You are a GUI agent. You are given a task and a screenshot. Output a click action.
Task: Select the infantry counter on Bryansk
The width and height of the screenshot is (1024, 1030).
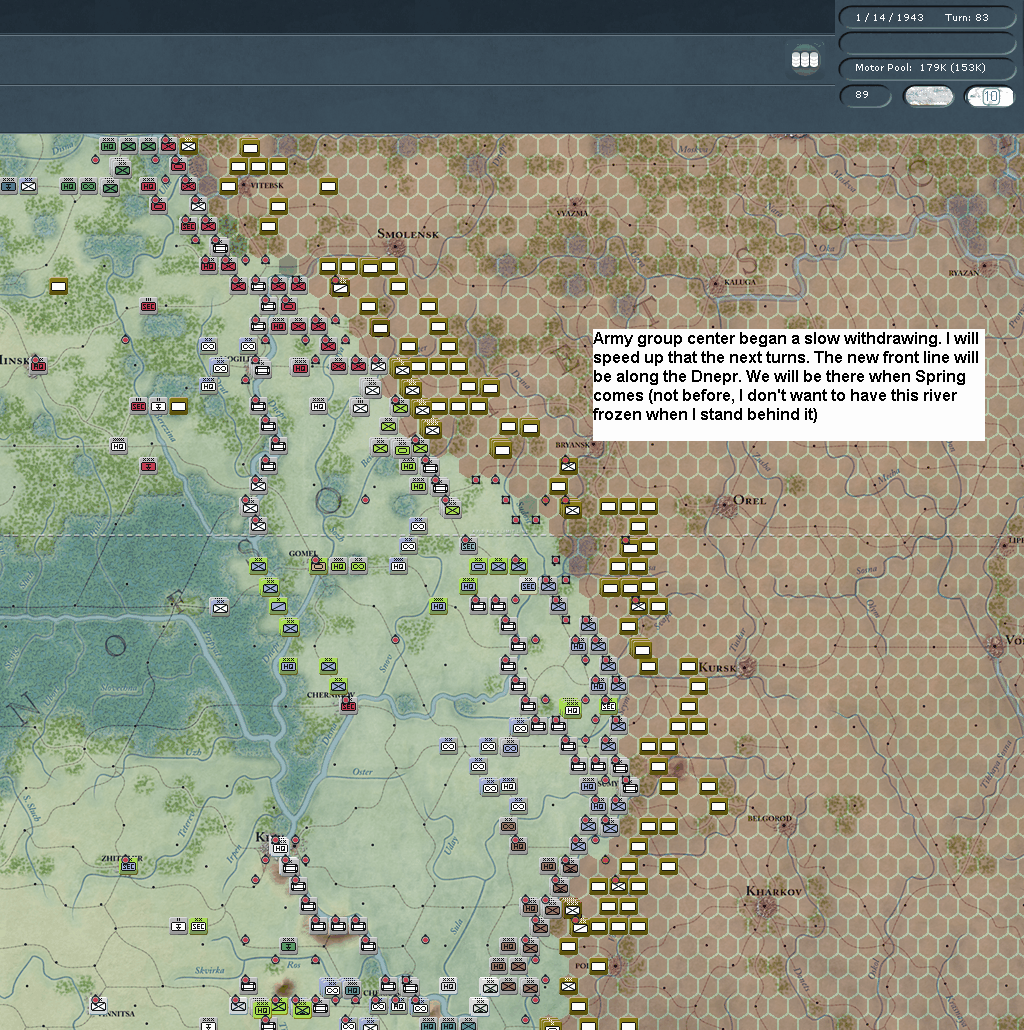(568, 466)
